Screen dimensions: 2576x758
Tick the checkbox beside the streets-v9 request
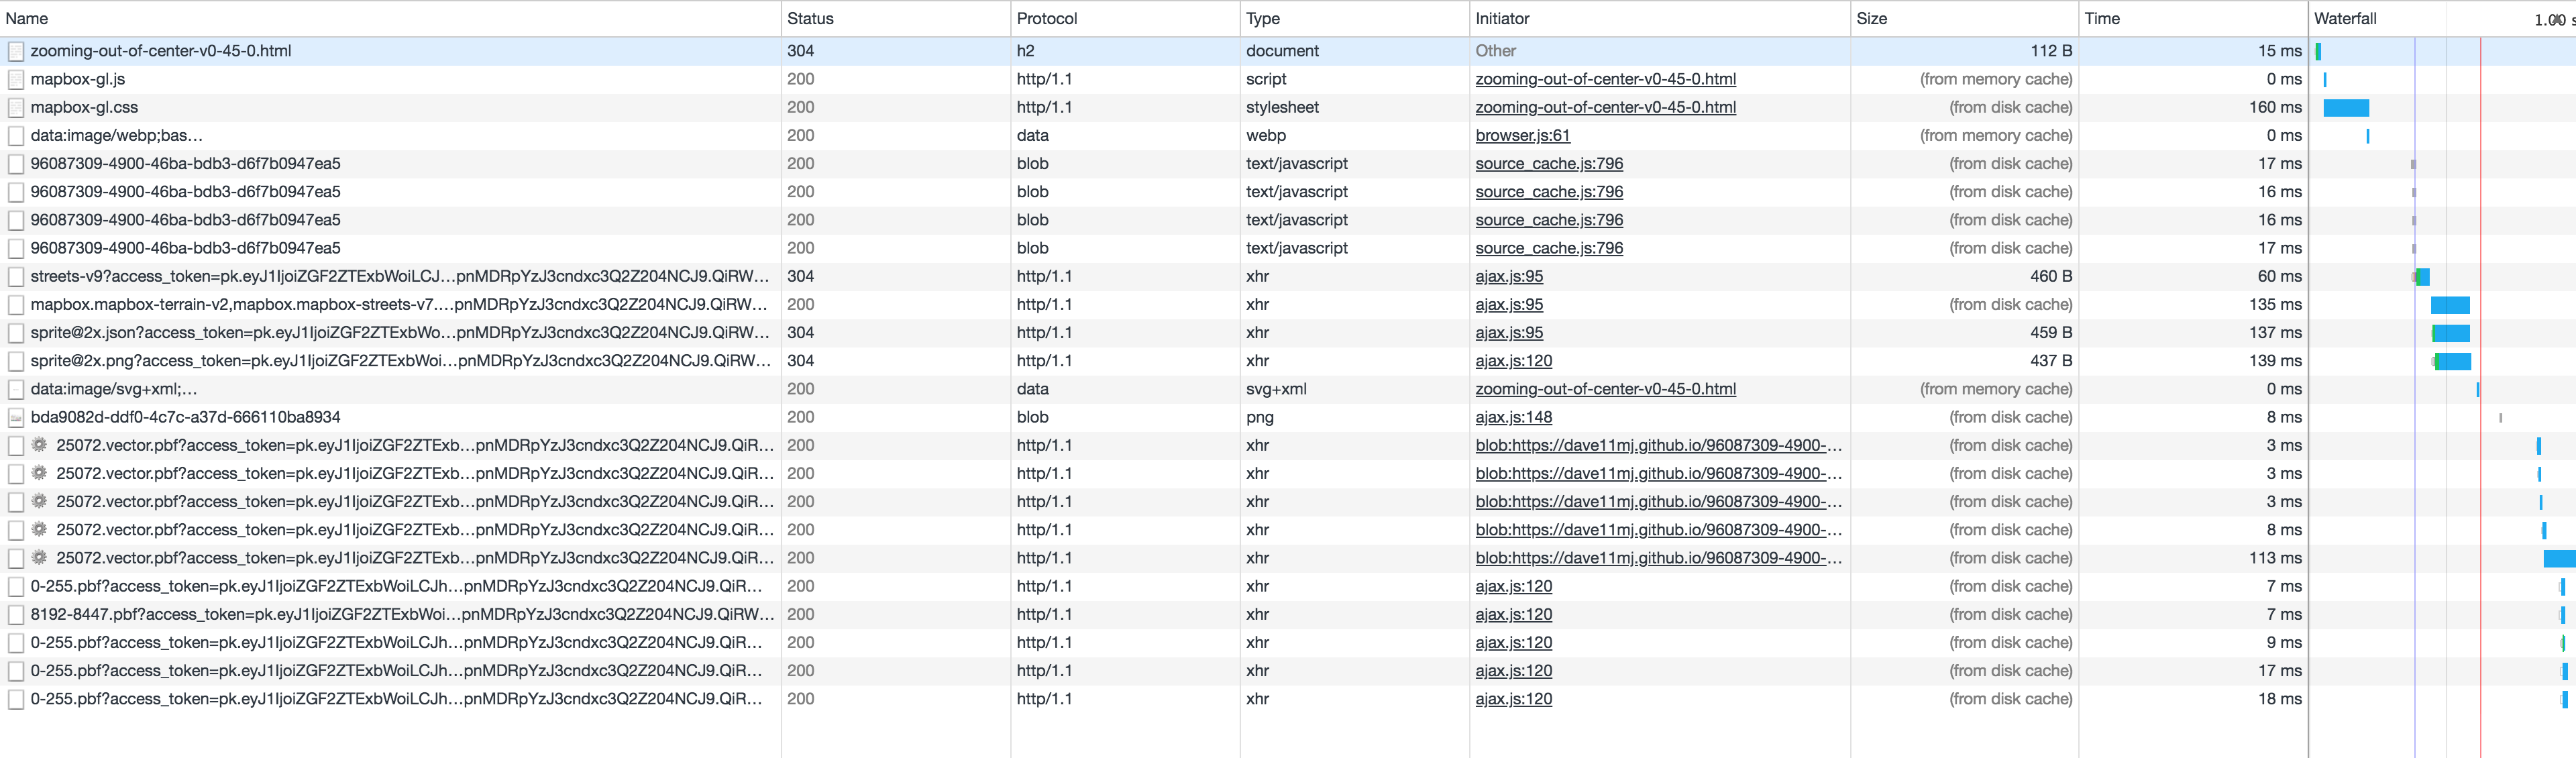click(16, 276)
